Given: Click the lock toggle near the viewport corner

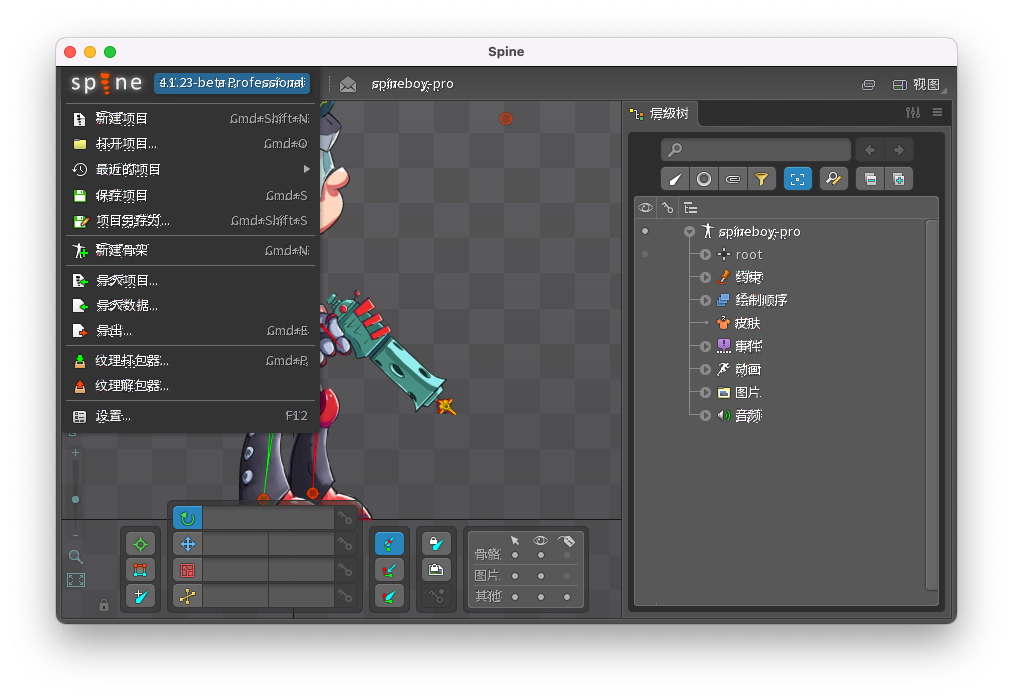Looking at the screenshot, I should (104, 606).
